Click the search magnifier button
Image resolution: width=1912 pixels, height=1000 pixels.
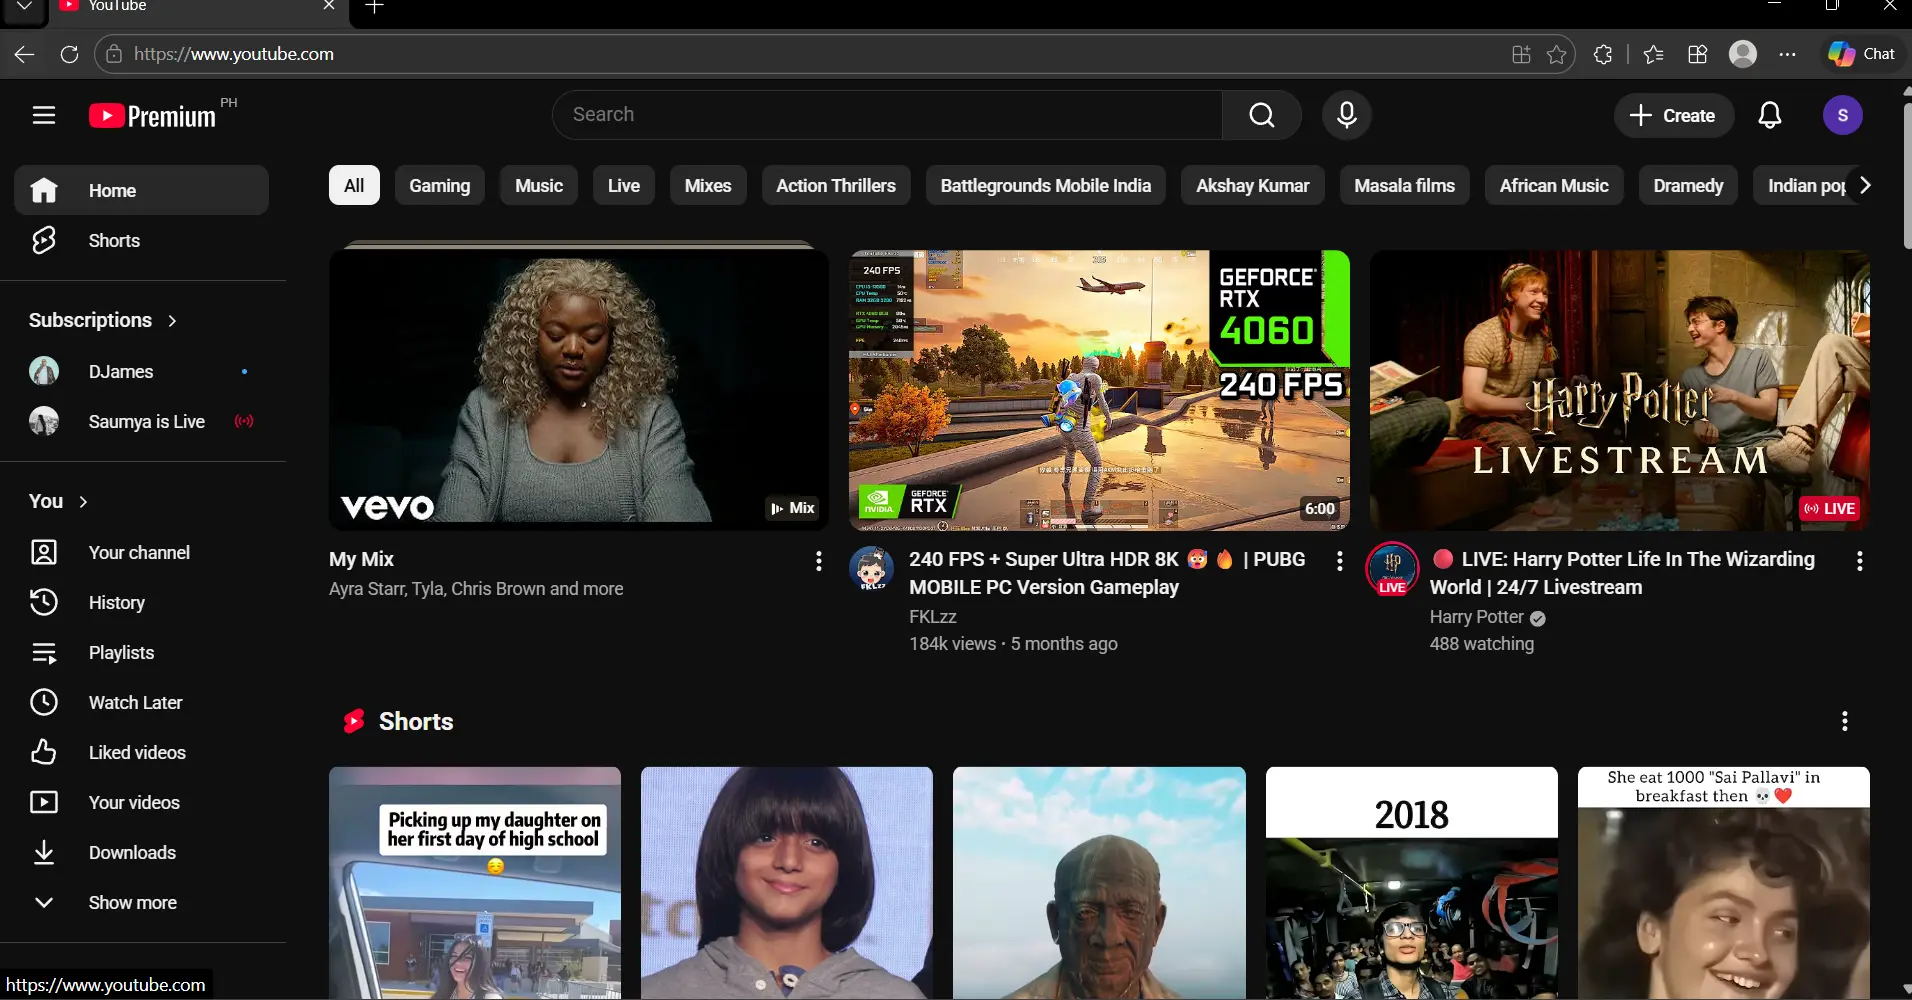[1261, 115]
